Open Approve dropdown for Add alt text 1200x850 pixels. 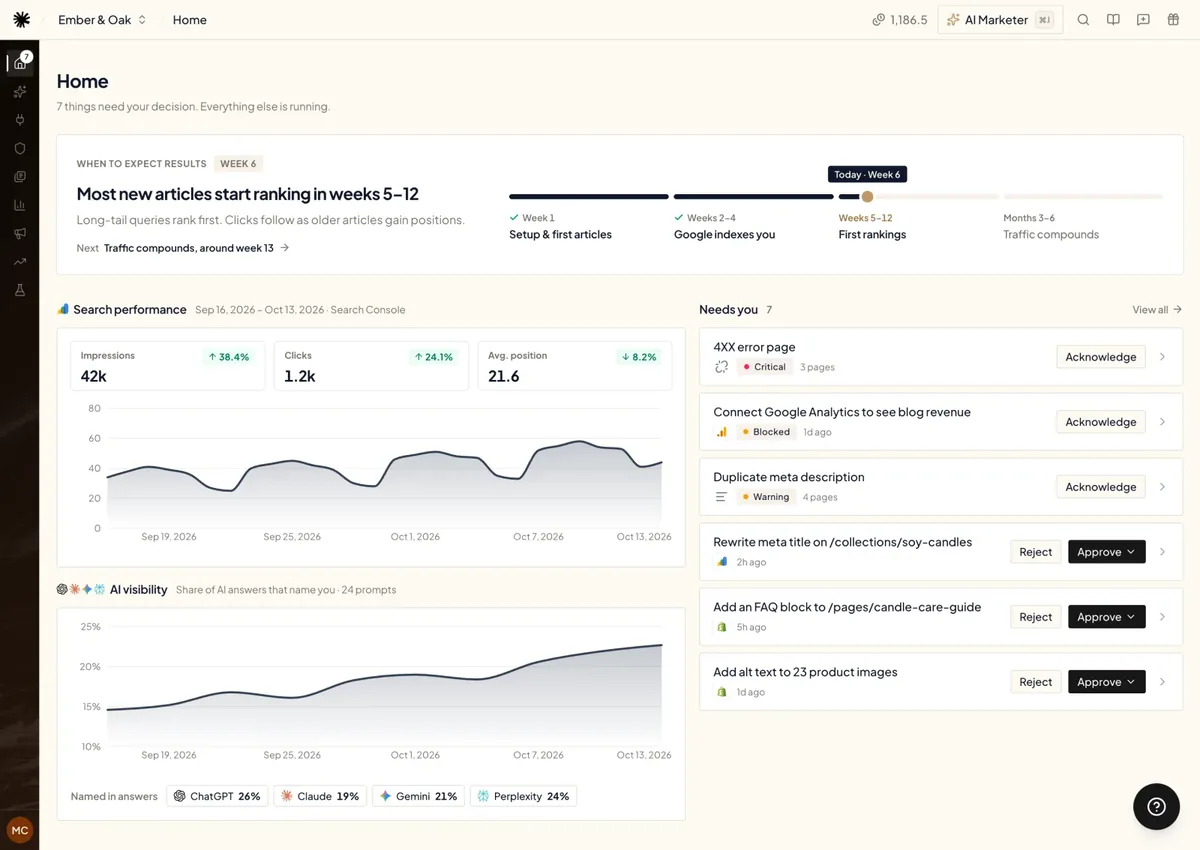(x=1106, y=682)
